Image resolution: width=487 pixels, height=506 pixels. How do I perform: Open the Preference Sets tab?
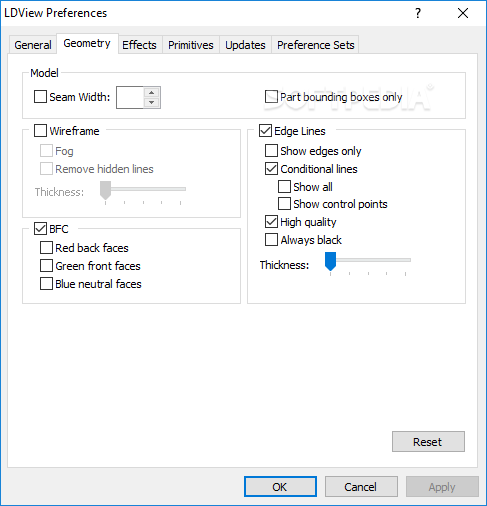pyautogui.click(x=316, y=45)
